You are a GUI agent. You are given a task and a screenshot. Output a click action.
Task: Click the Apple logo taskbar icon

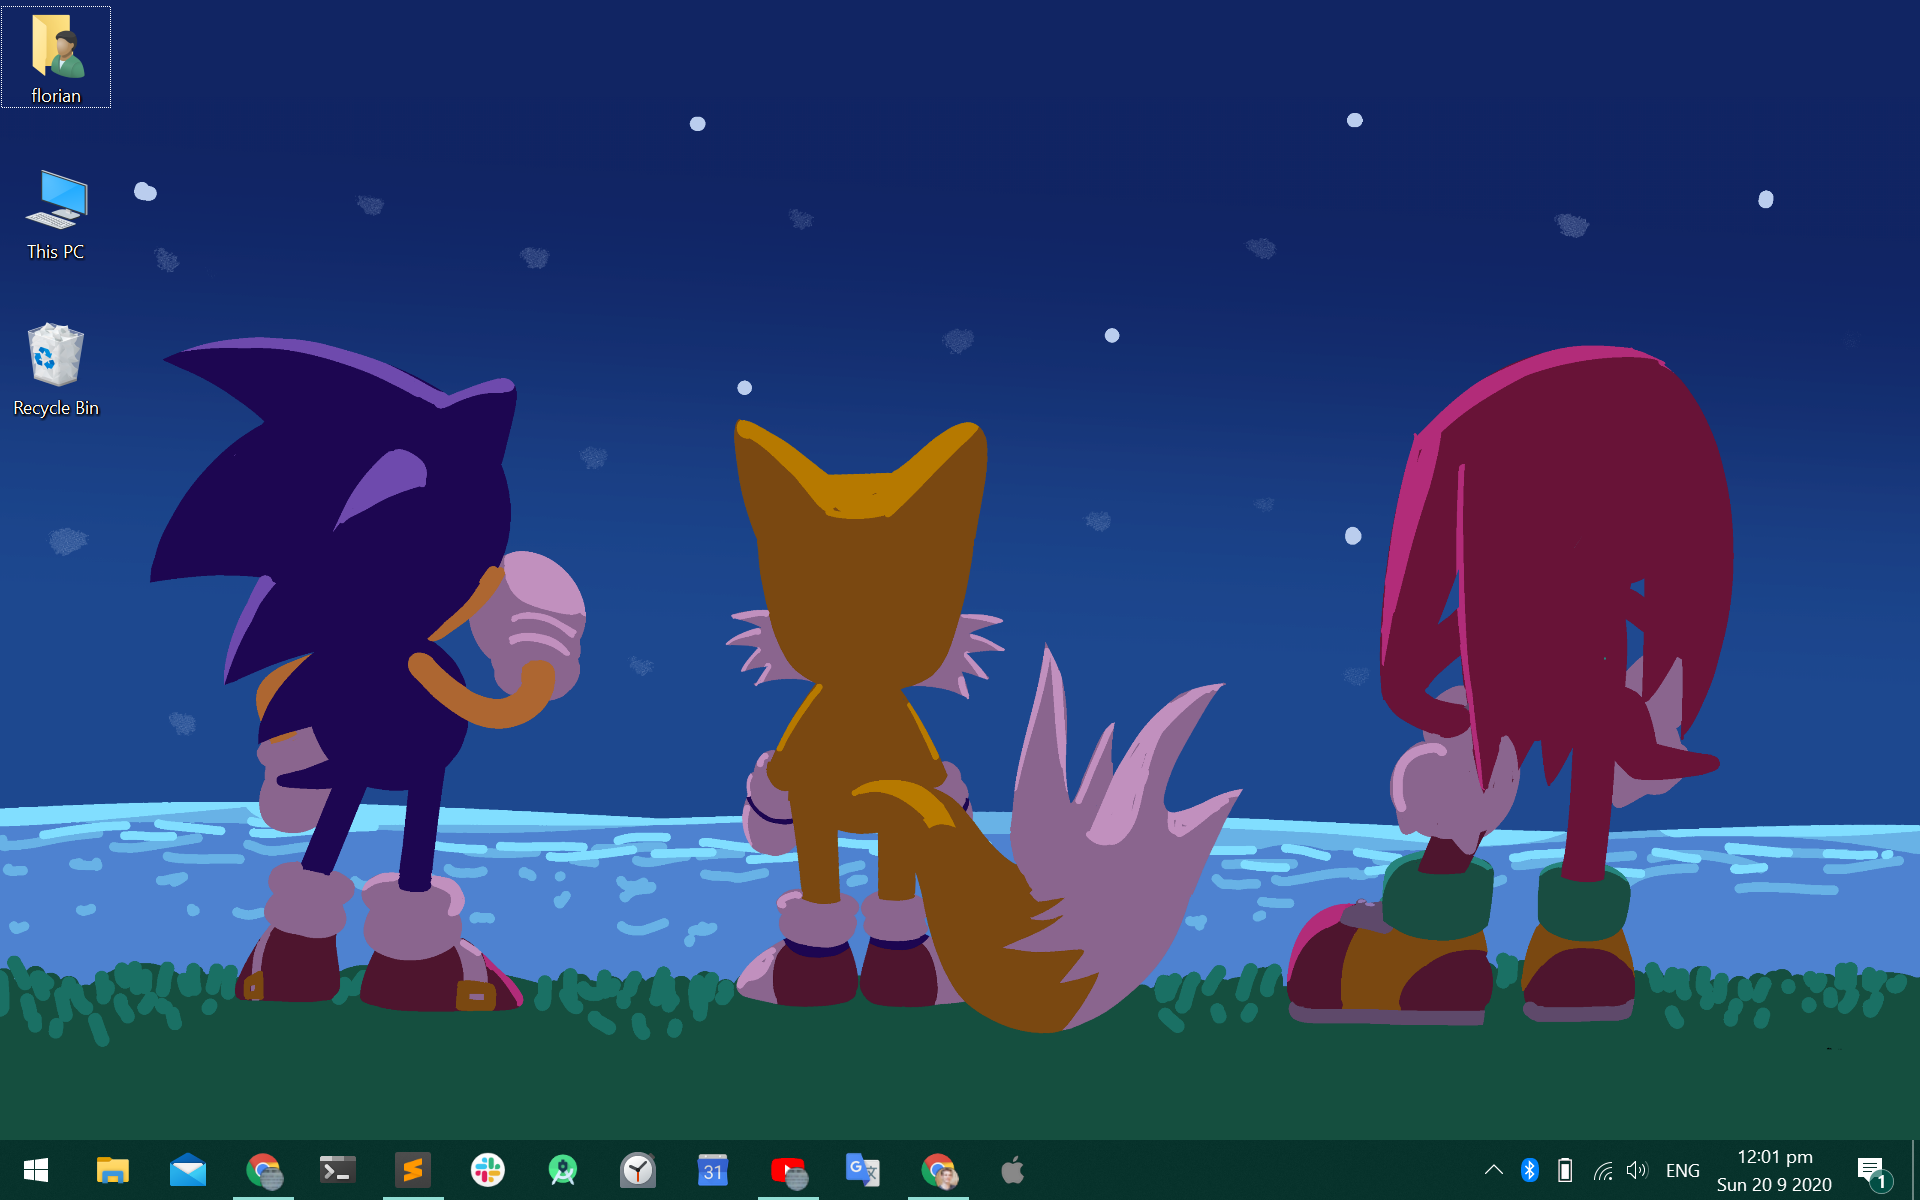1012,1170
